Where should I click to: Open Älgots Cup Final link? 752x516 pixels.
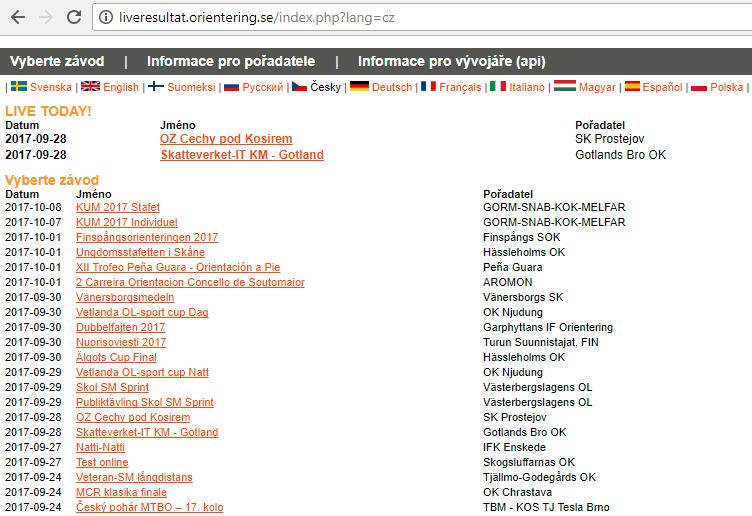click(x=116, y=357)
